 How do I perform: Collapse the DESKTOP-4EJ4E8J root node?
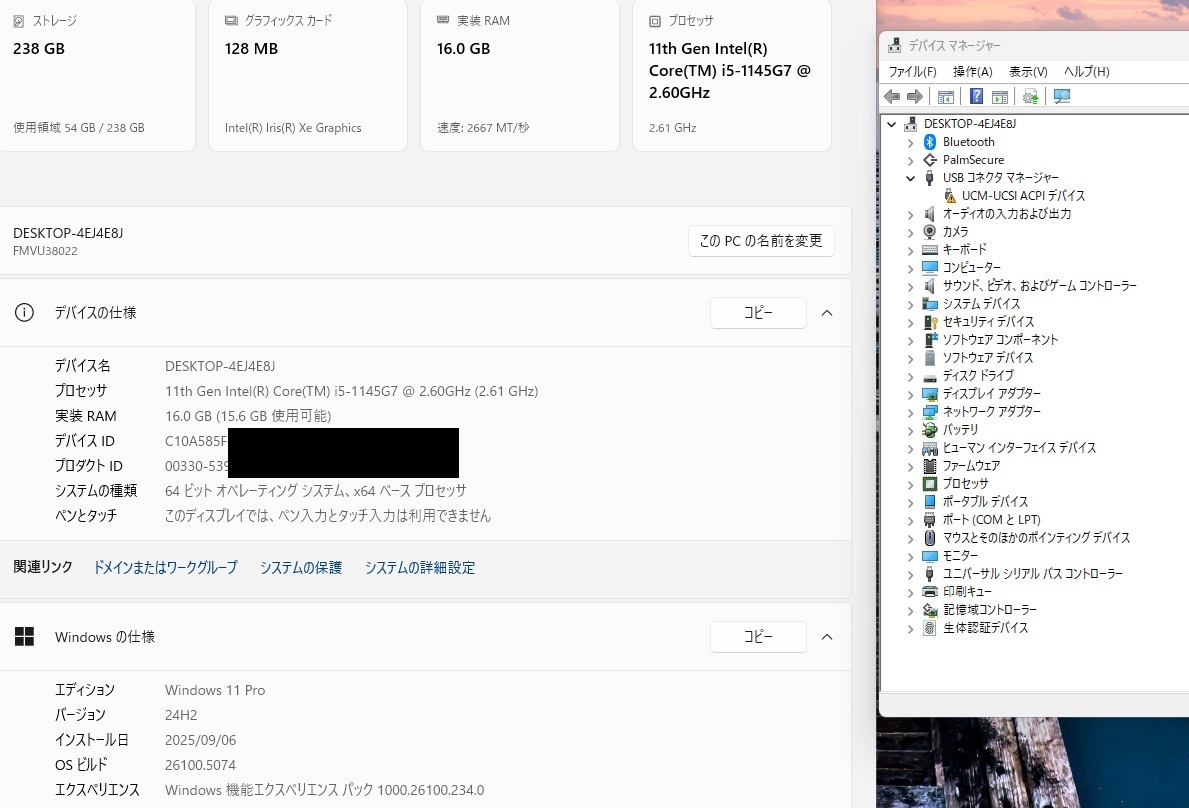pos(892,124)
